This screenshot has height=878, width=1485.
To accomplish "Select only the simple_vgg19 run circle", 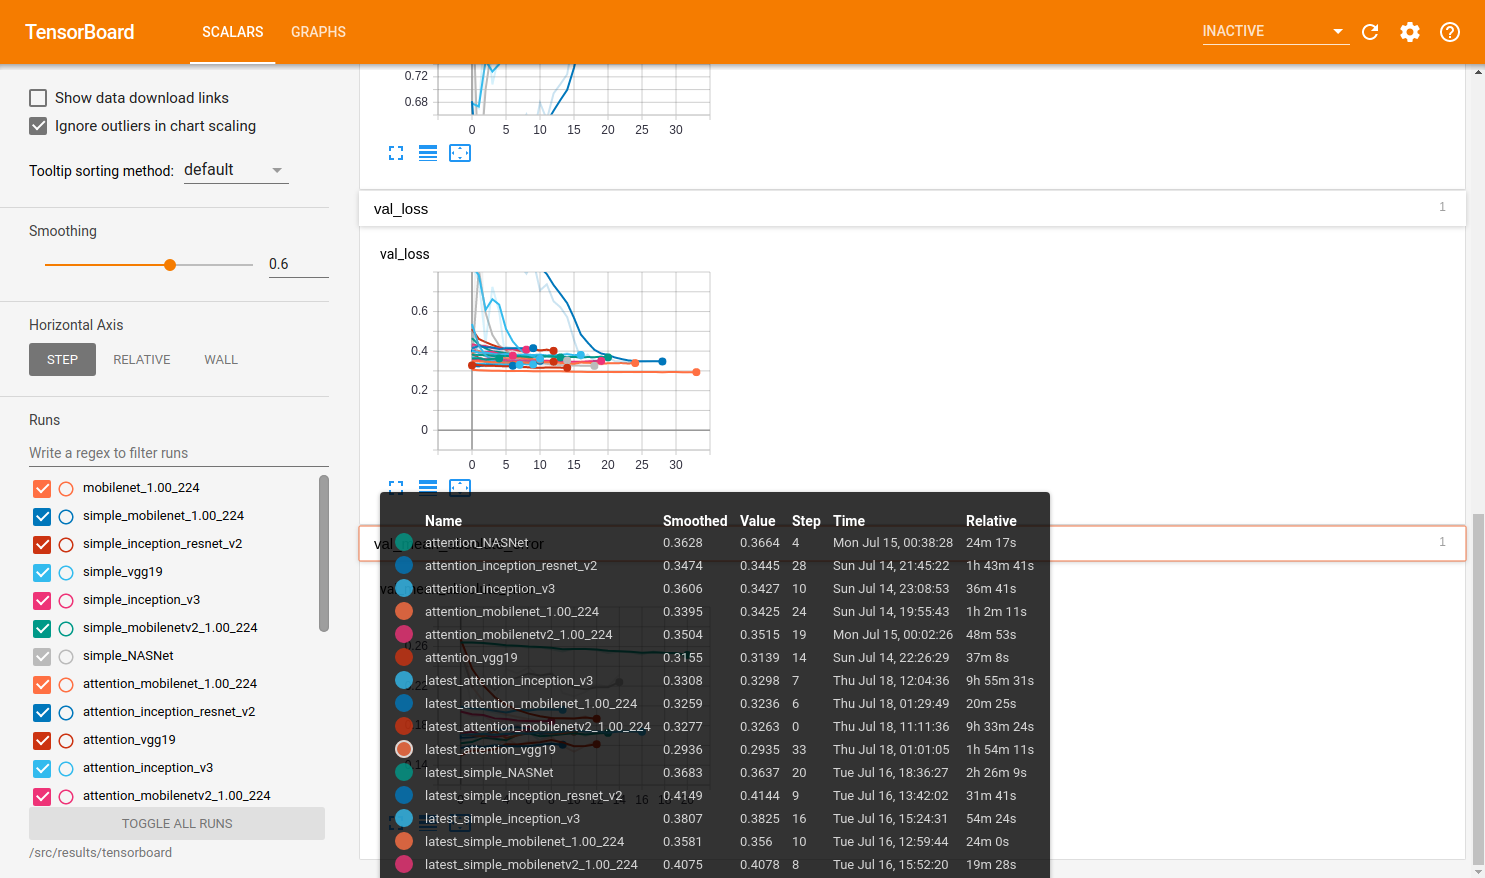I will (66, 573).
